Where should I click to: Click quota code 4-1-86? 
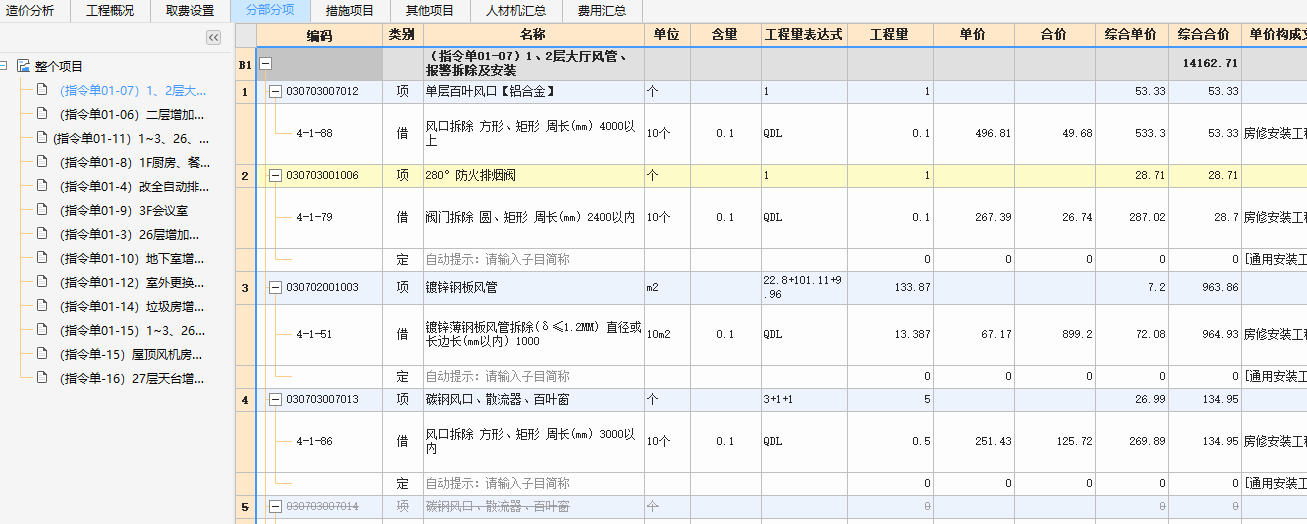coord(314,441)
